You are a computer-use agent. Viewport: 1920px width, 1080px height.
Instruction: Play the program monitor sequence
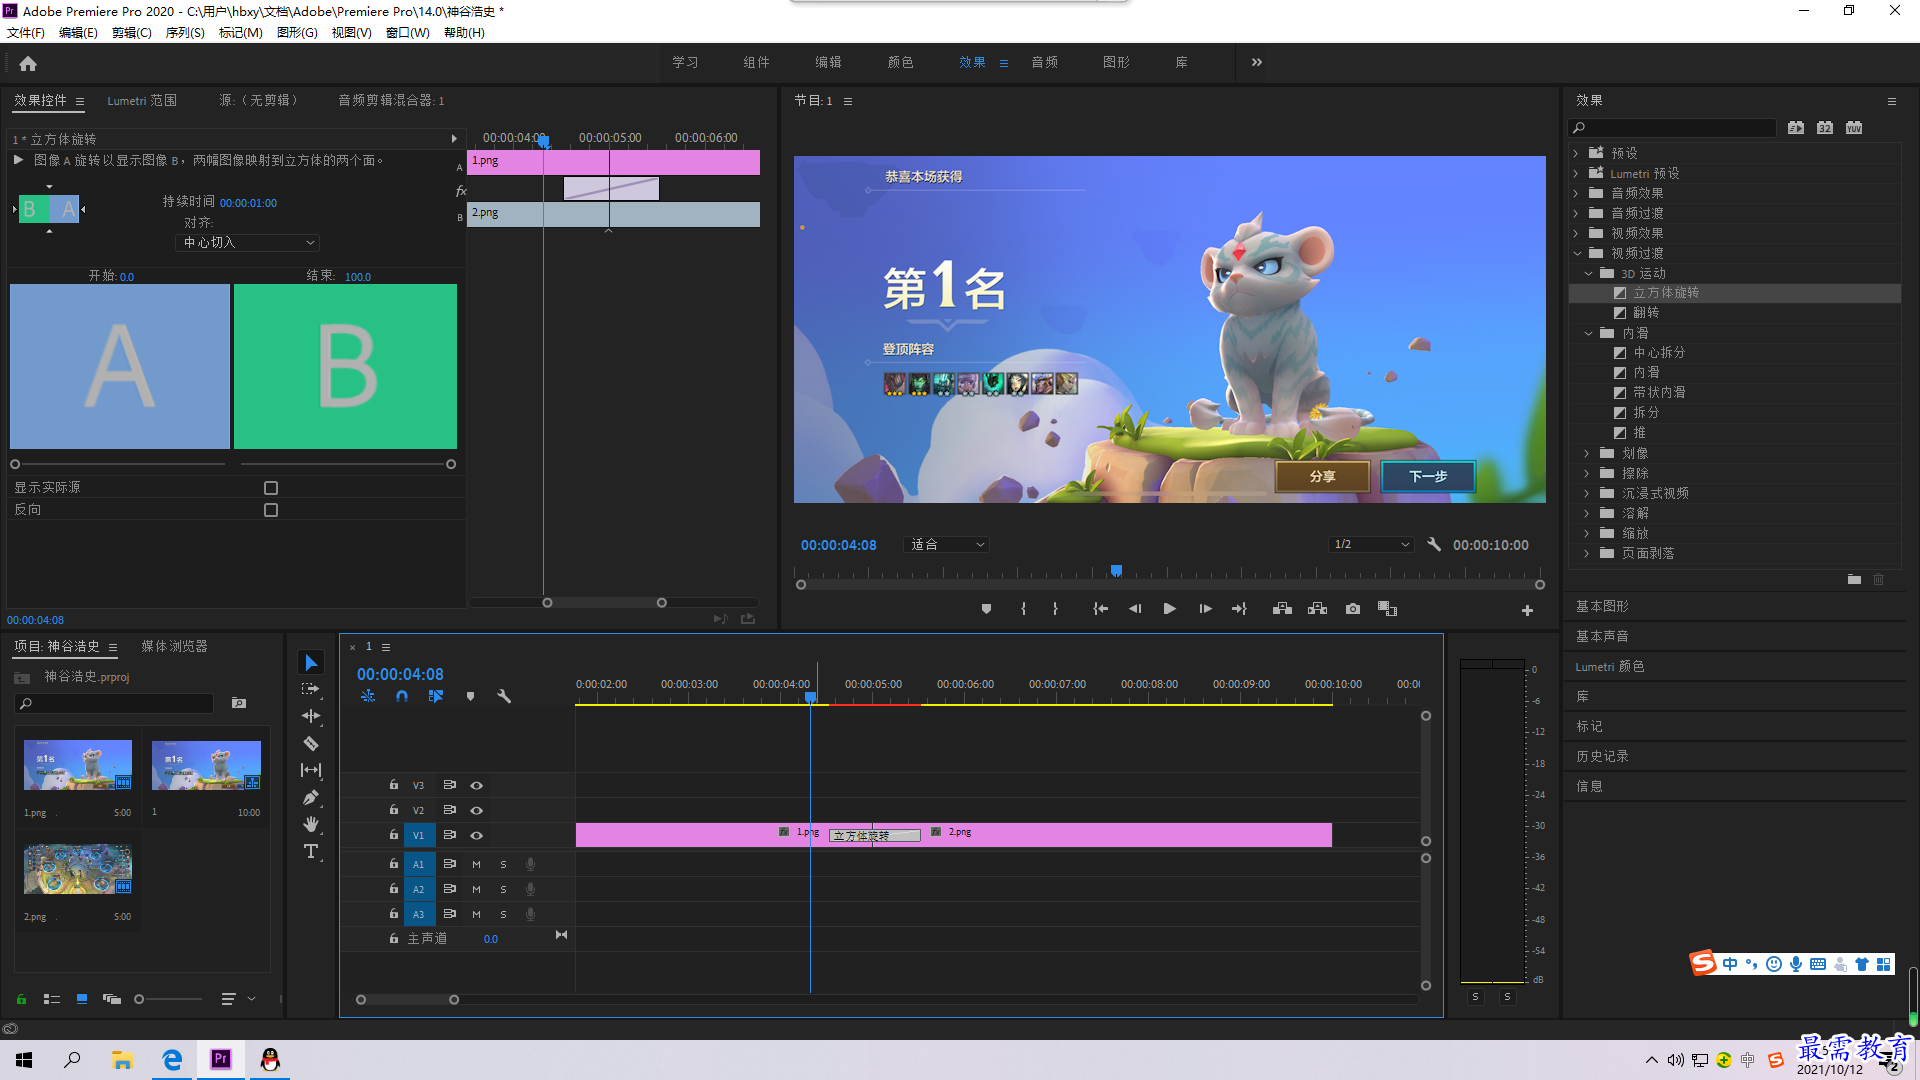pyautogui.click(x=1169, y=609)
